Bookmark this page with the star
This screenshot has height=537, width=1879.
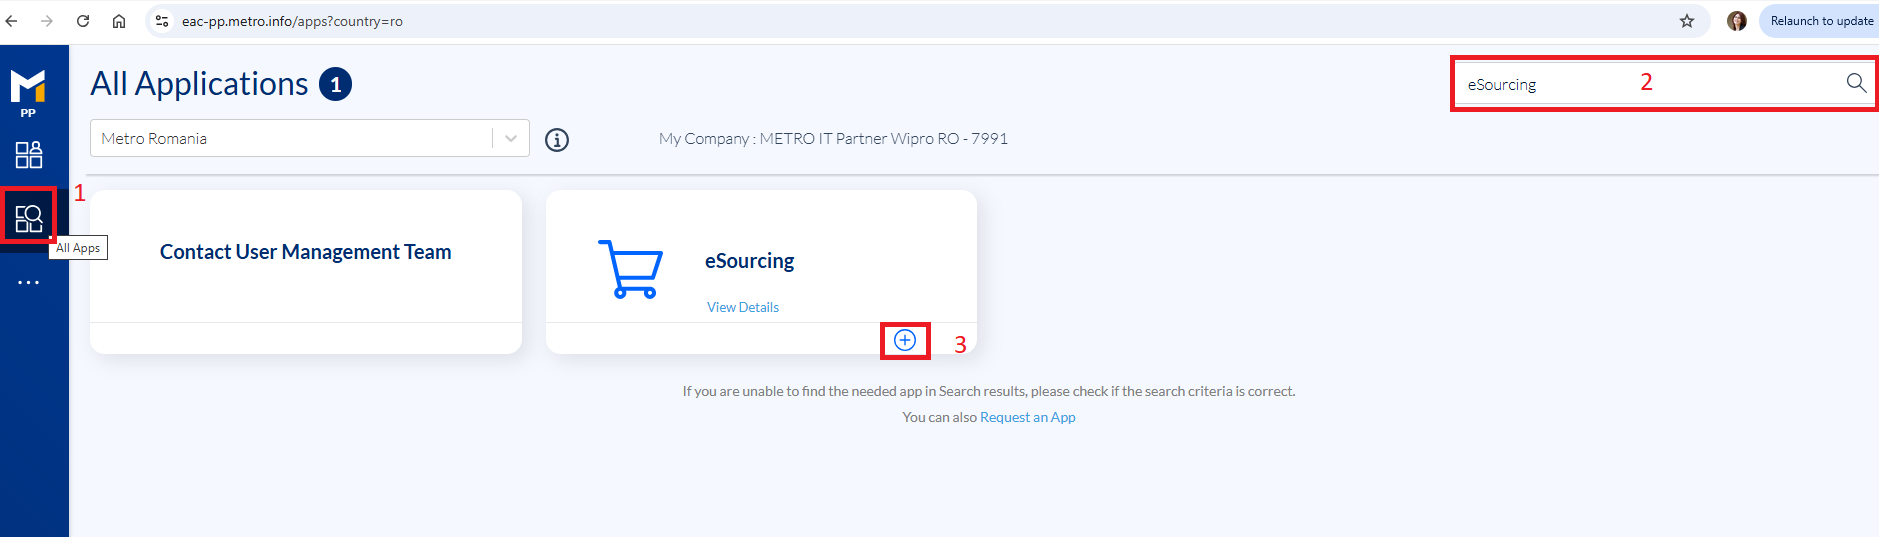coord(1687,21)
